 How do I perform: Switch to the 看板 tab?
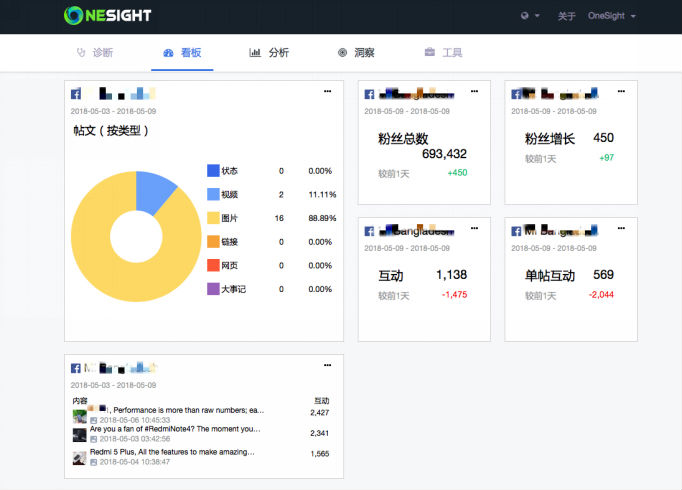[182, 53]
